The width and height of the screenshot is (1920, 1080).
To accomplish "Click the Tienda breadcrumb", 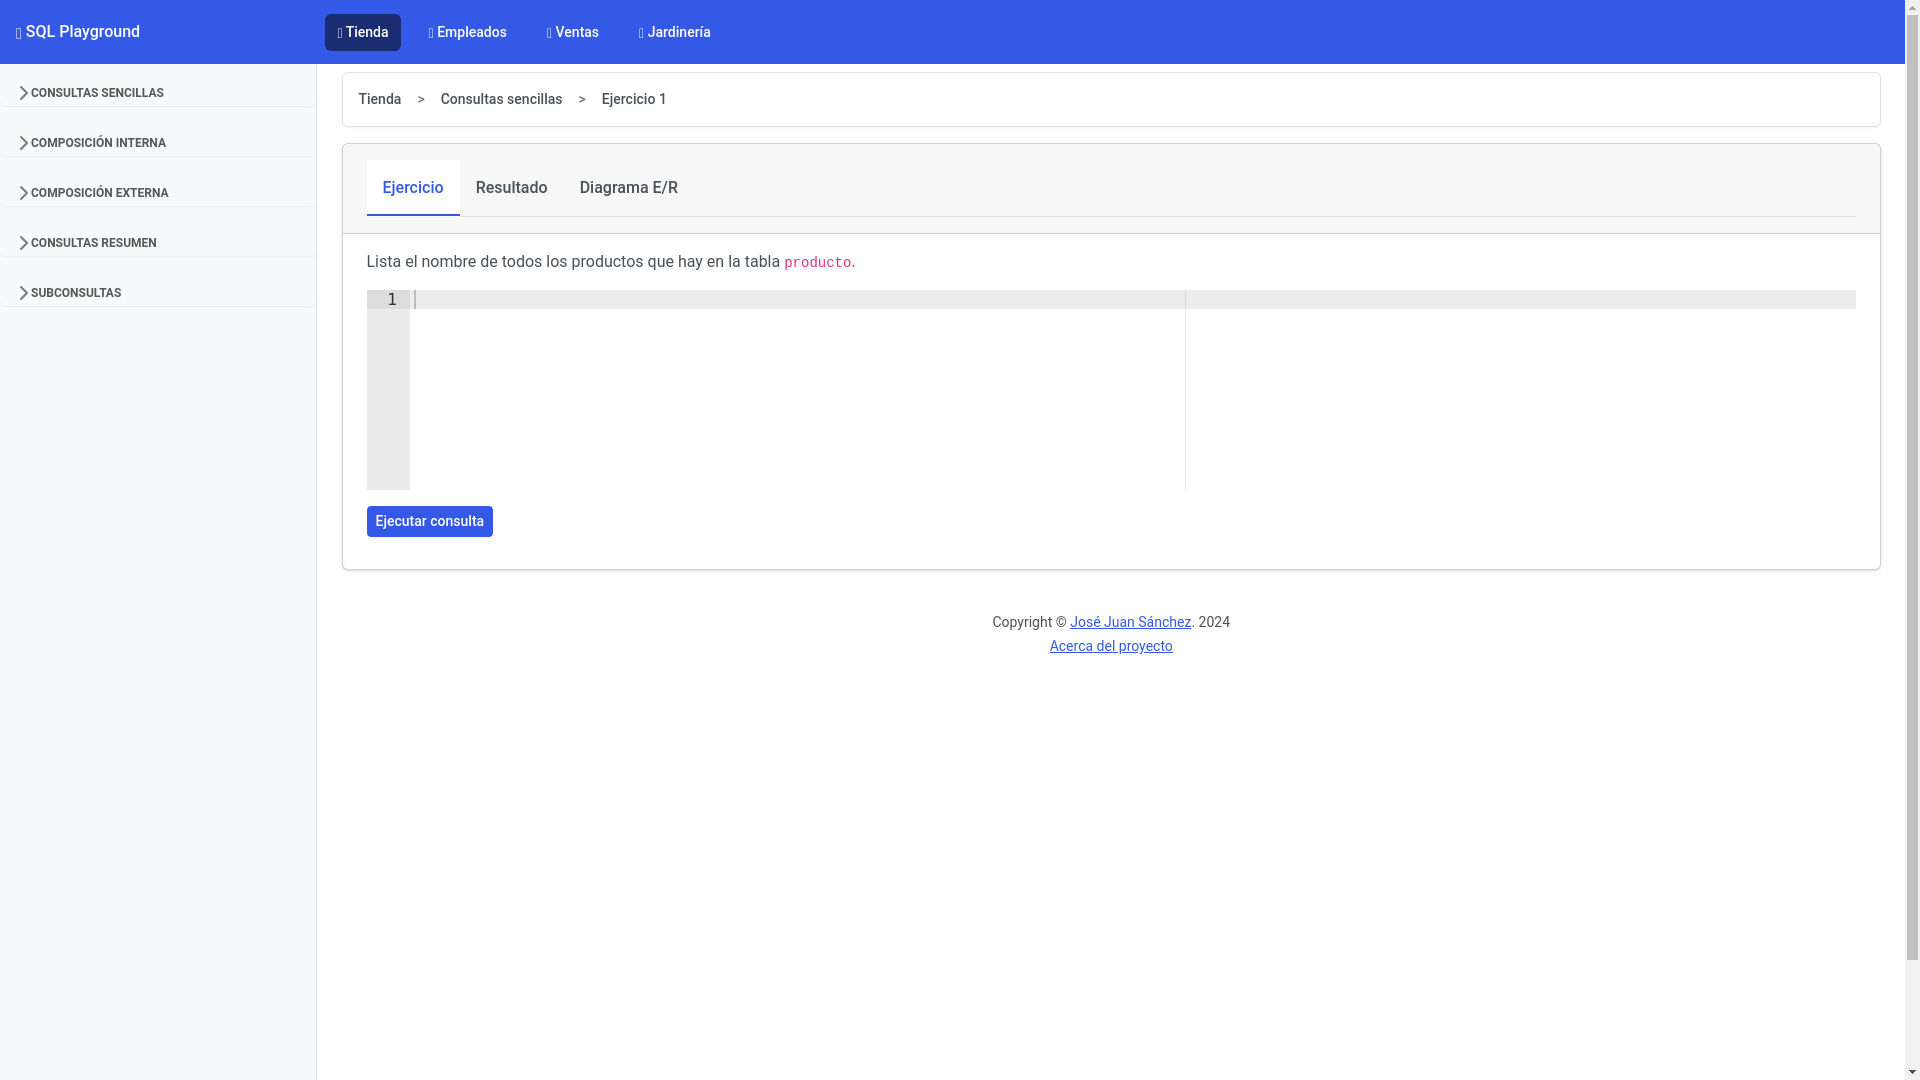I will [380, 99].
